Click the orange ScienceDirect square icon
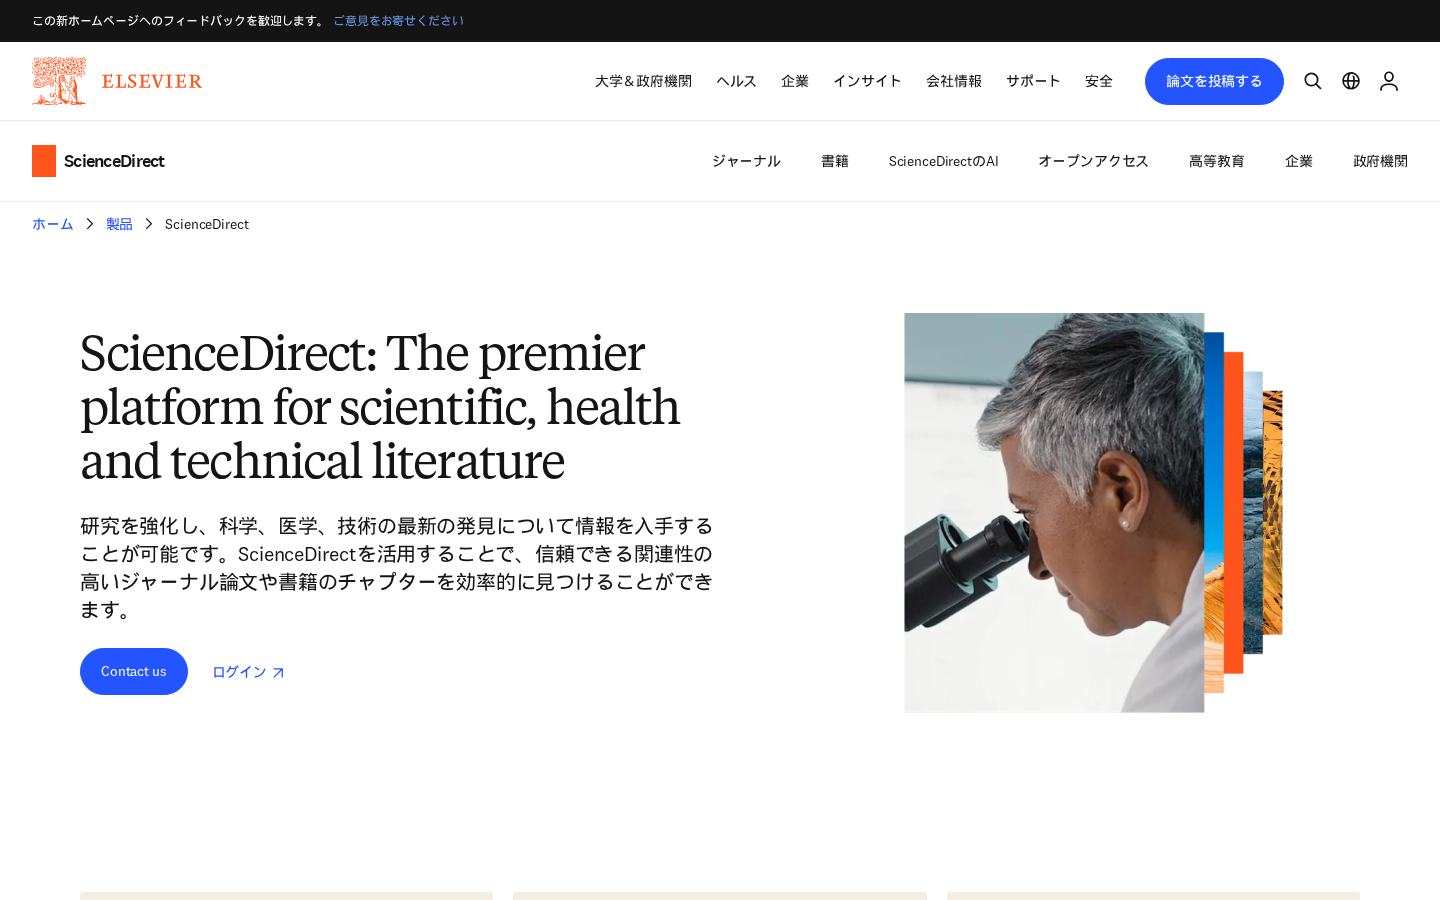 click(44, 161)
